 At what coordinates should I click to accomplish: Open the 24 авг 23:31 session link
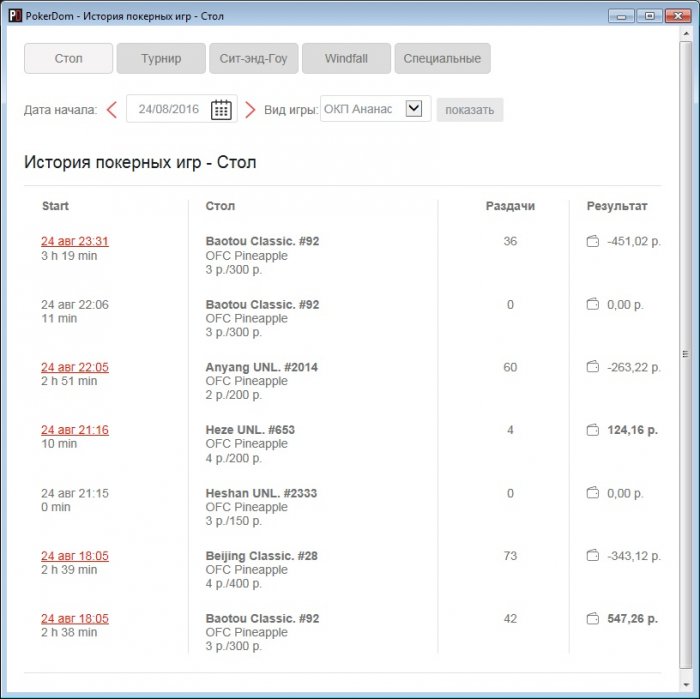click(x=75, y=241)
